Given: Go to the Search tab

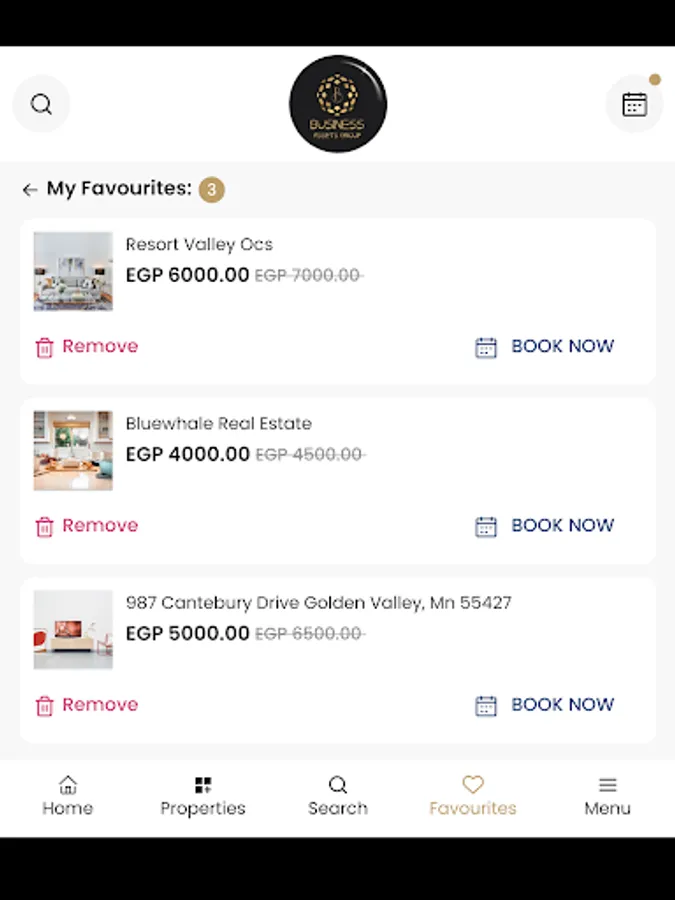Looking at the screenshot, I should coord(338,796).
